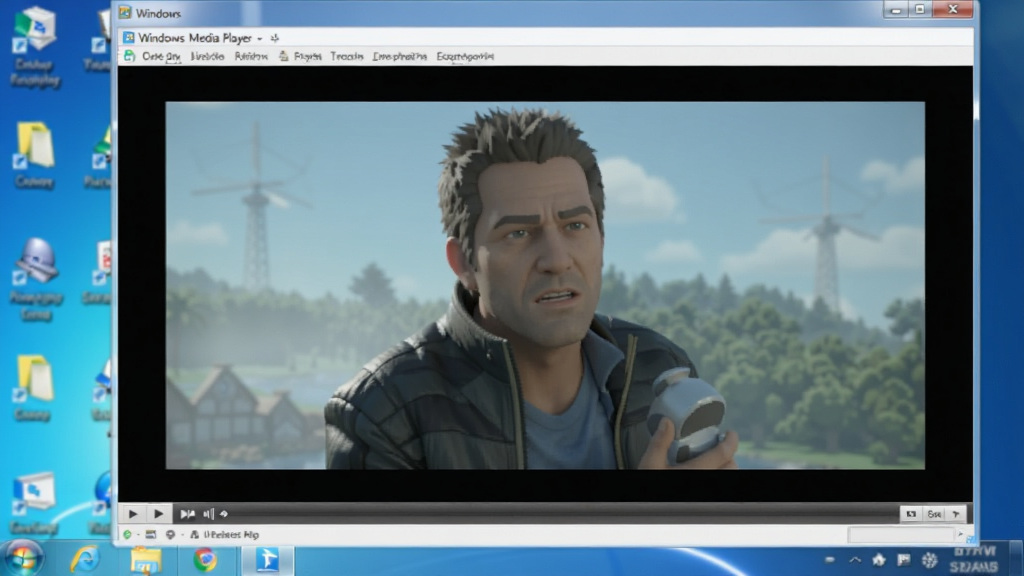Open the third text menu in the menu bar

pos(251,57)
